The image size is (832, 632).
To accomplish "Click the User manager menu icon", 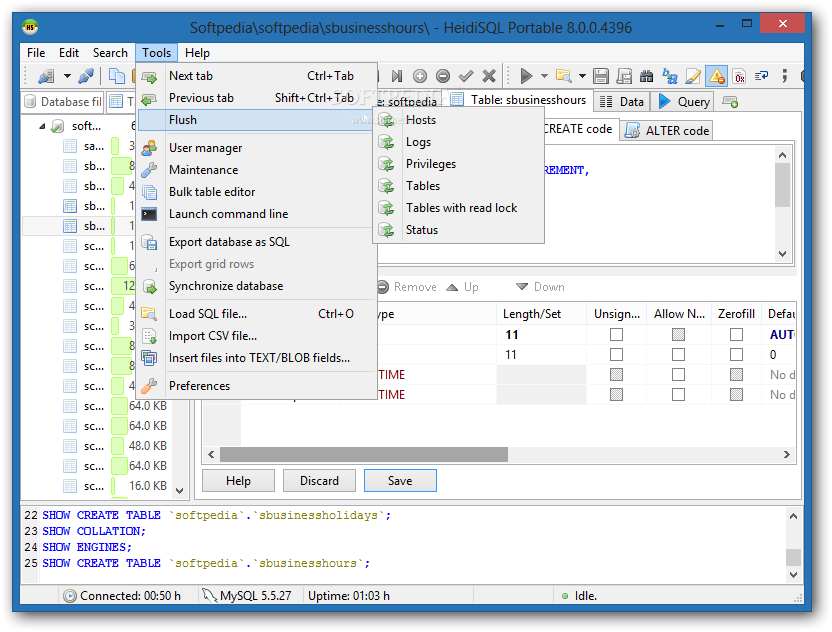I will [x=150, y=148].
